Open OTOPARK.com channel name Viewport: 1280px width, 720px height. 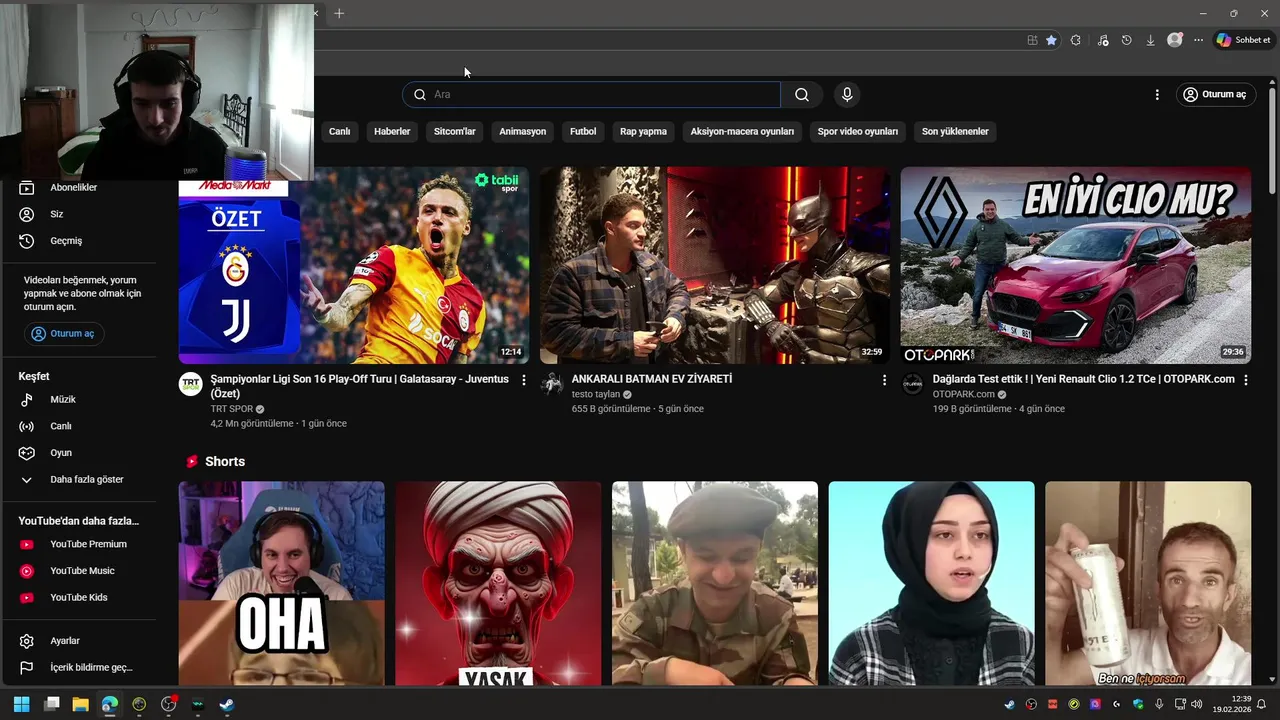[x=964, y=394]
